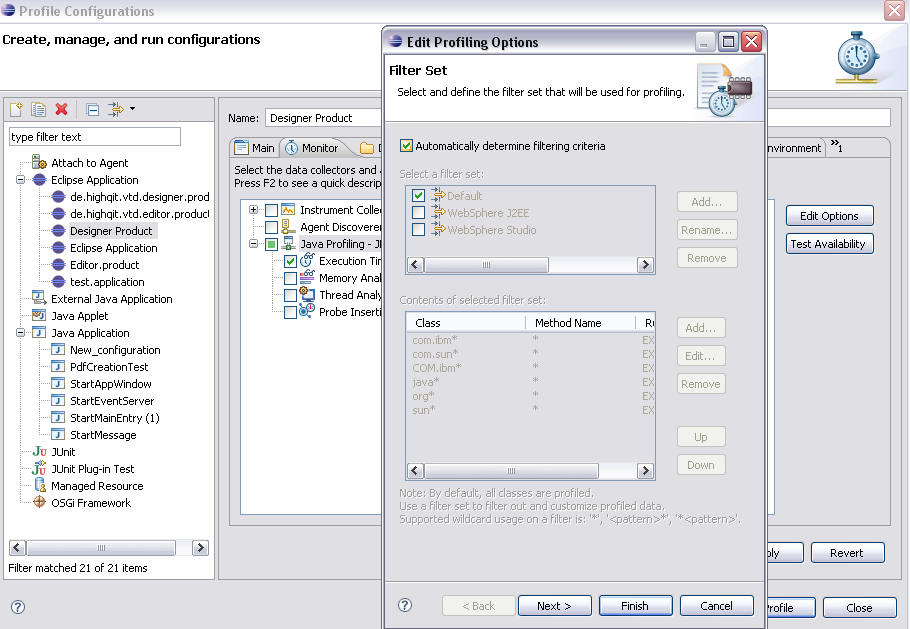
Task: Click the Default filter set icon
Action: [438, 196]
